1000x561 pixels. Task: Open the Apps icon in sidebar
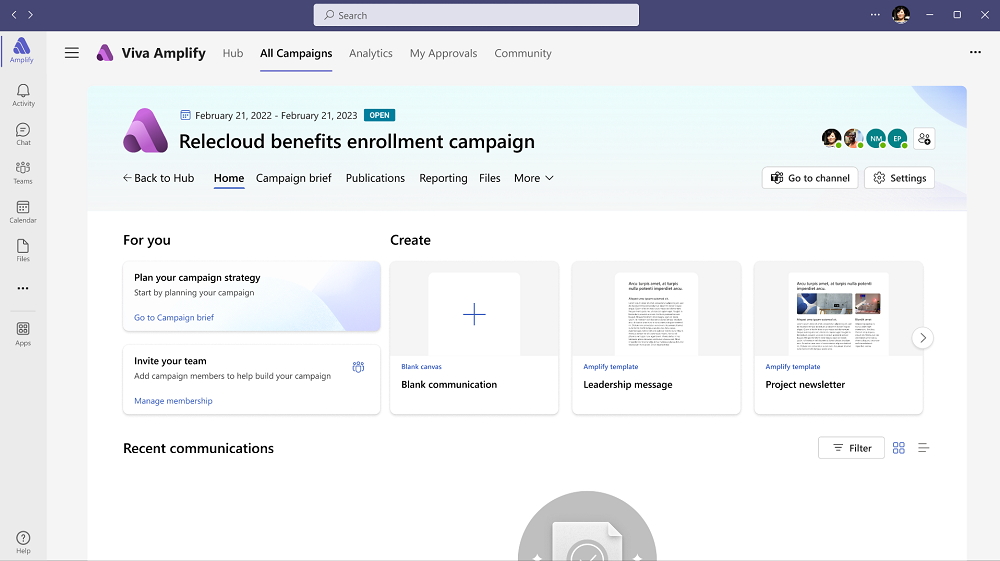coord(23,333)
